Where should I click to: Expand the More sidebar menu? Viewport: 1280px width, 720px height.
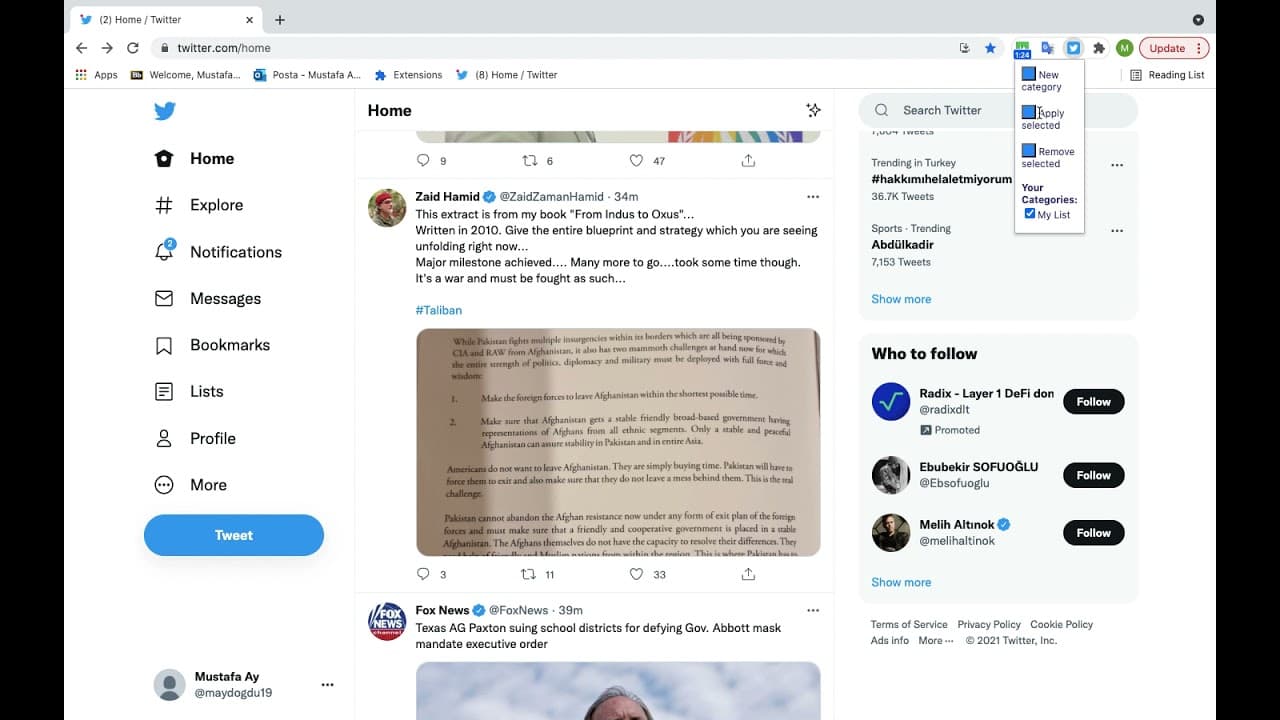click(190, 485)
